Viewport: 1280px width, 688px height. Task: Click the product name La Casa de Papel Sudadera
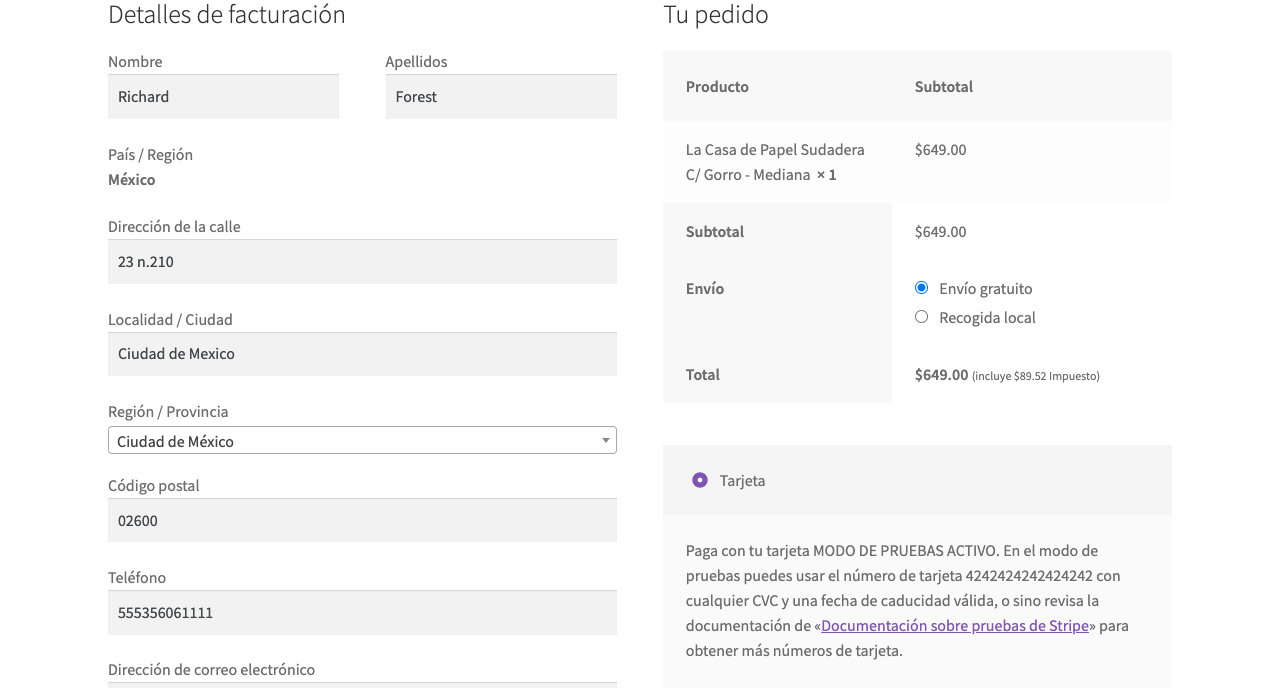click(x=775, y=150)
